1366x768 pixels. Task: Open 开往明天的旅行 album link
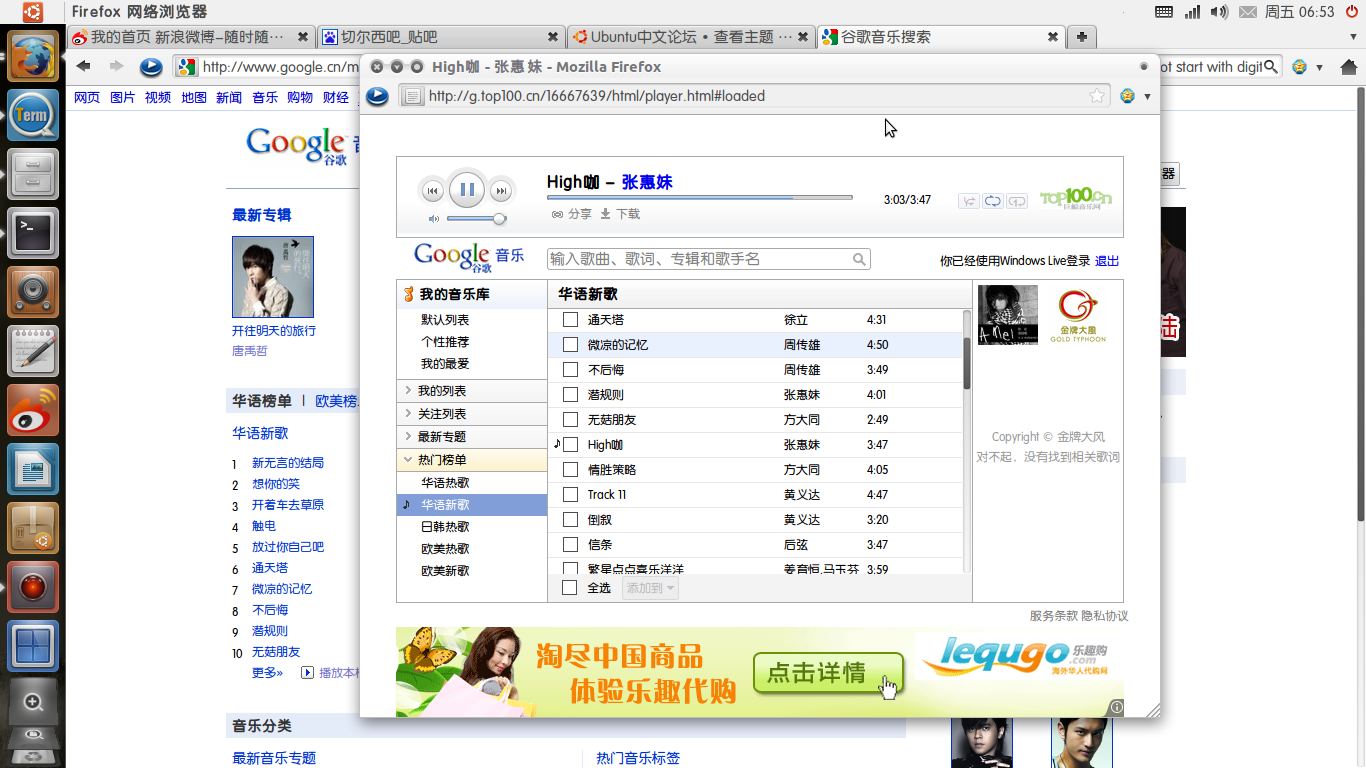tap(274, 331)
